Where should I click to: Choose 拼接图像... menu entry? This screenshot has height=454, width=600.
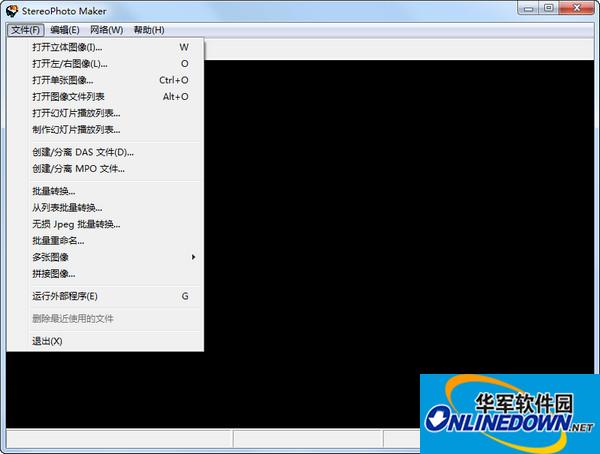pyautogui.click(x=105, y=273)
